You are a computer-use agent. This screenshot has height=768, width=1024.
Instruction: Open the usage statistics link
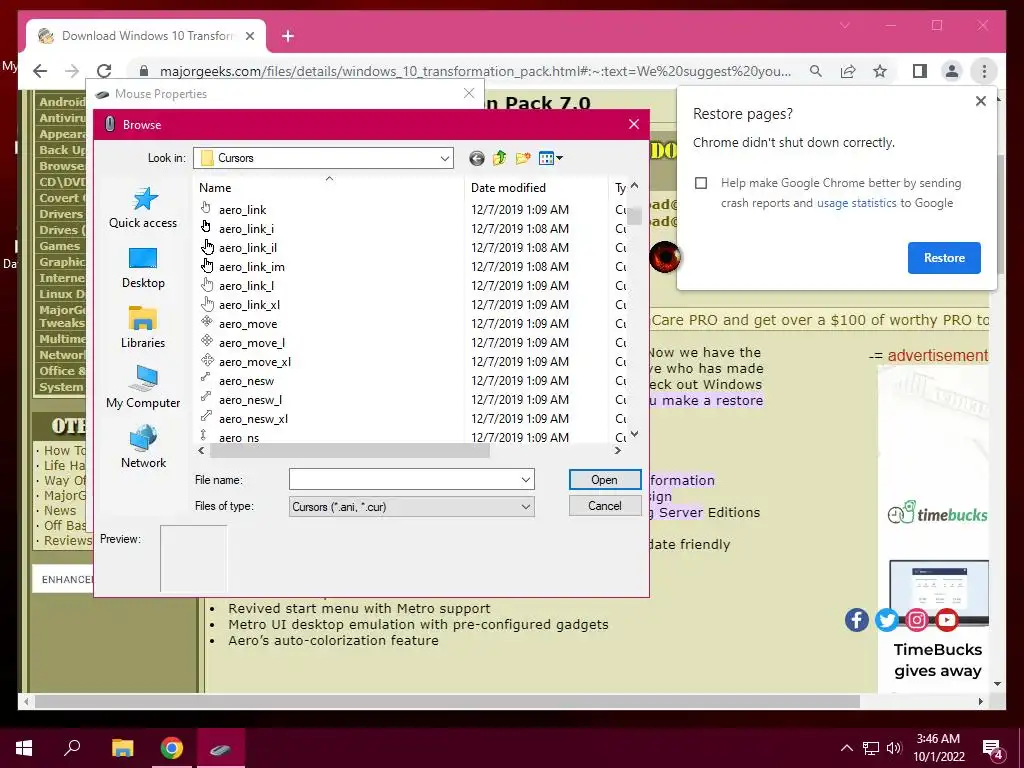coord(856,203)
